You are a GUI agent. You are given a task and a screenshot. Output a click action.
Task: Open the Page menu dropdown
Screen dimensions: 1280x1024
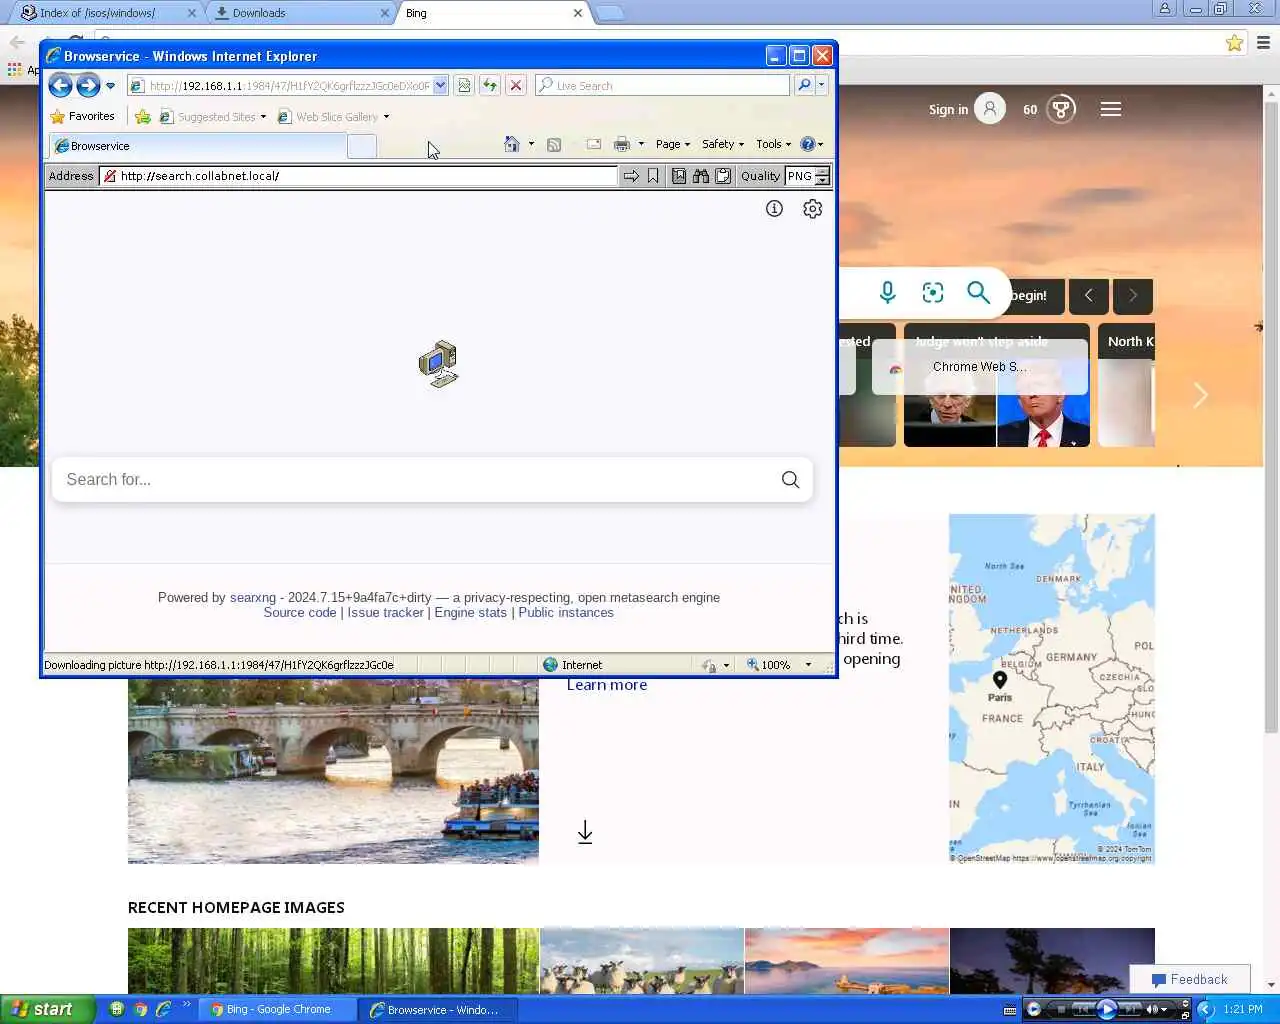[673, 144]
